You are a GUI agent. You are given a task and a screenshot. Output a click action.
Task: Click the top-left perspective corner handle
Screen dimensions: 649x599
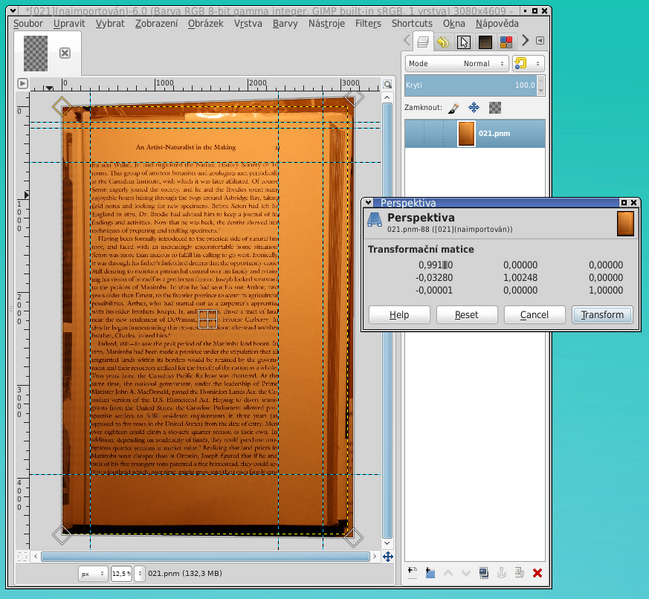(62, 107)
